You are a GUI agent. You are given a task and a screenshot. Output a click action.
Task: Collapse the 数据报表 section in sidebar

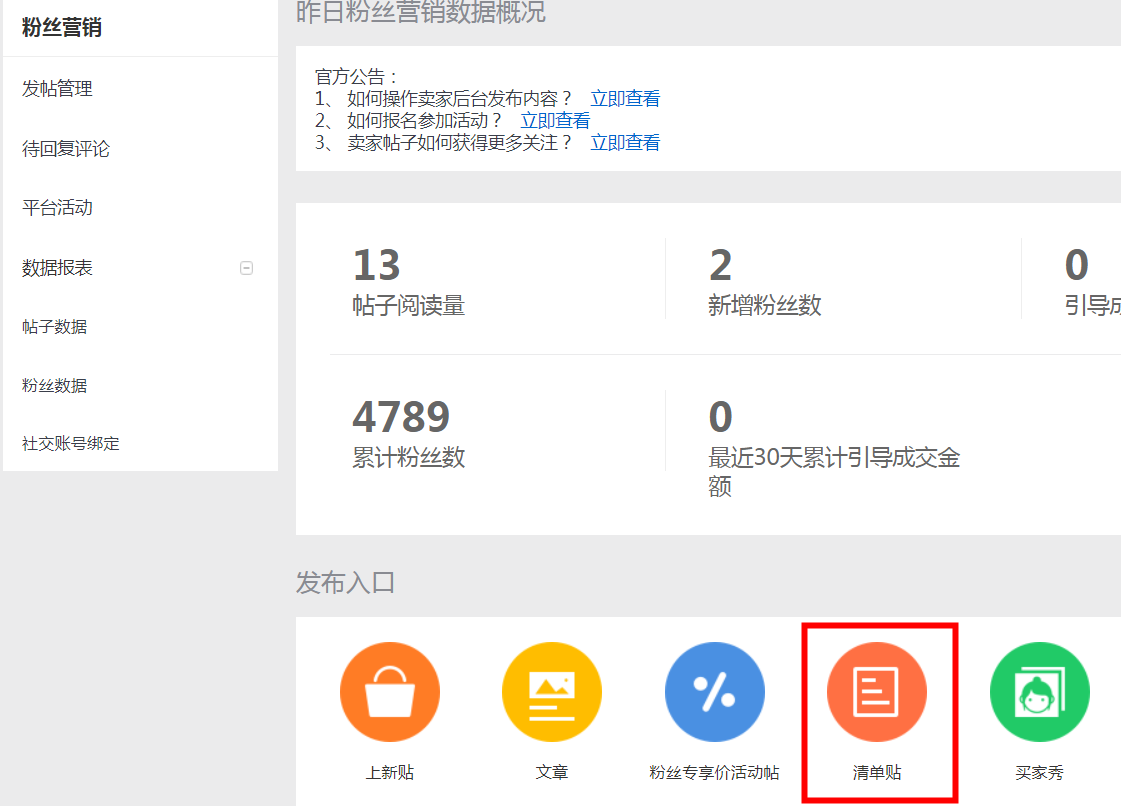pos(248,268)
